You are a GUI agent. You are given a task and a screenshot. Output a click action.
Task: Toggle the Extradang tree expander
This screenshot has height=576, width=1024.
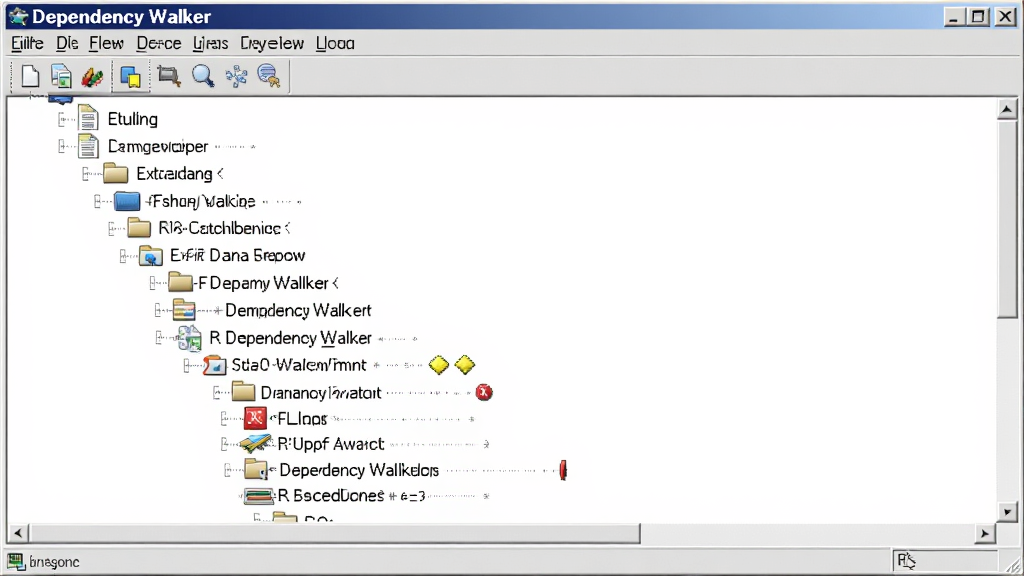87,174
